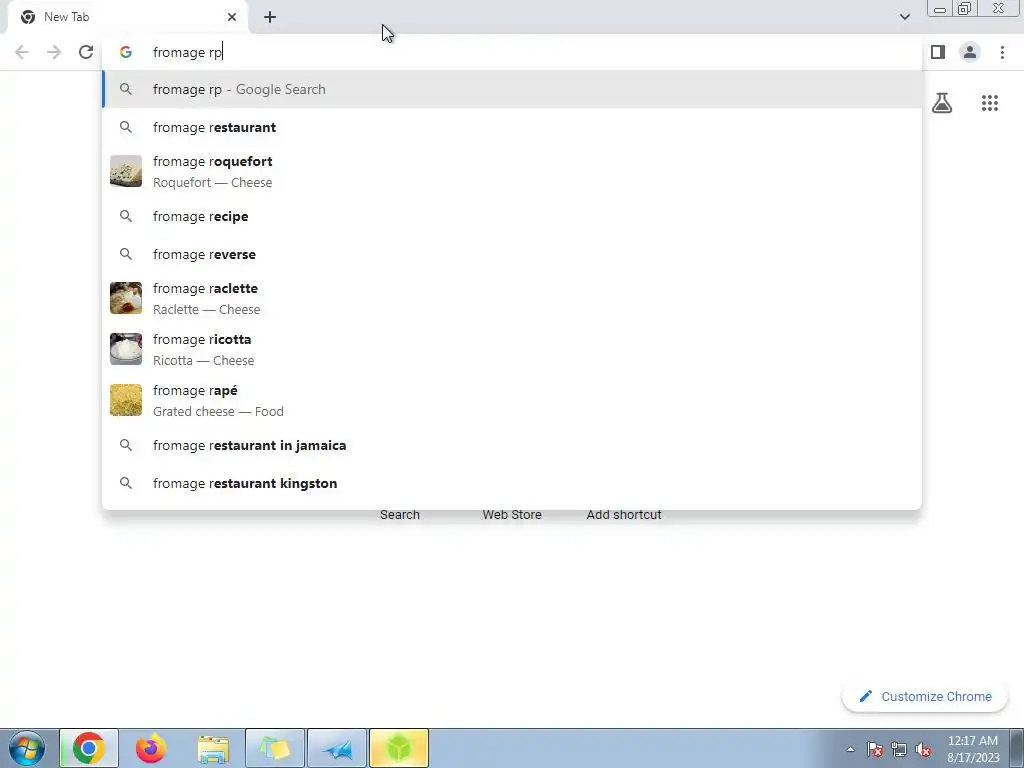The height and width of the screenshot is (768, 1024).
Task: Choose 'fromage ricotta' suggestion
Action: click(x=512, y=349)
